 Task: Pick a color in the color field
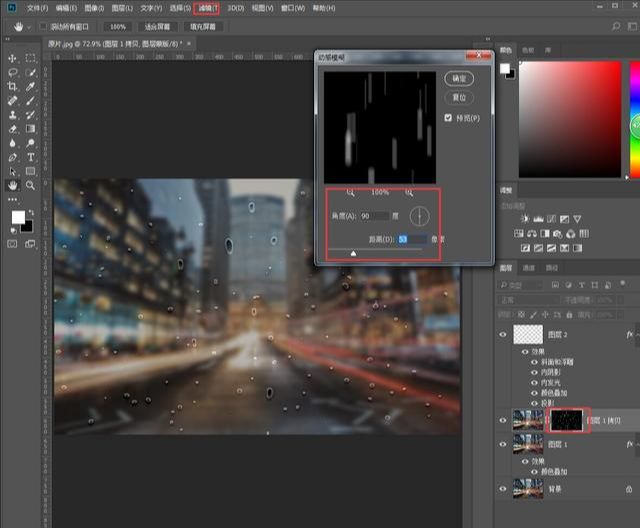coord(570,120)
